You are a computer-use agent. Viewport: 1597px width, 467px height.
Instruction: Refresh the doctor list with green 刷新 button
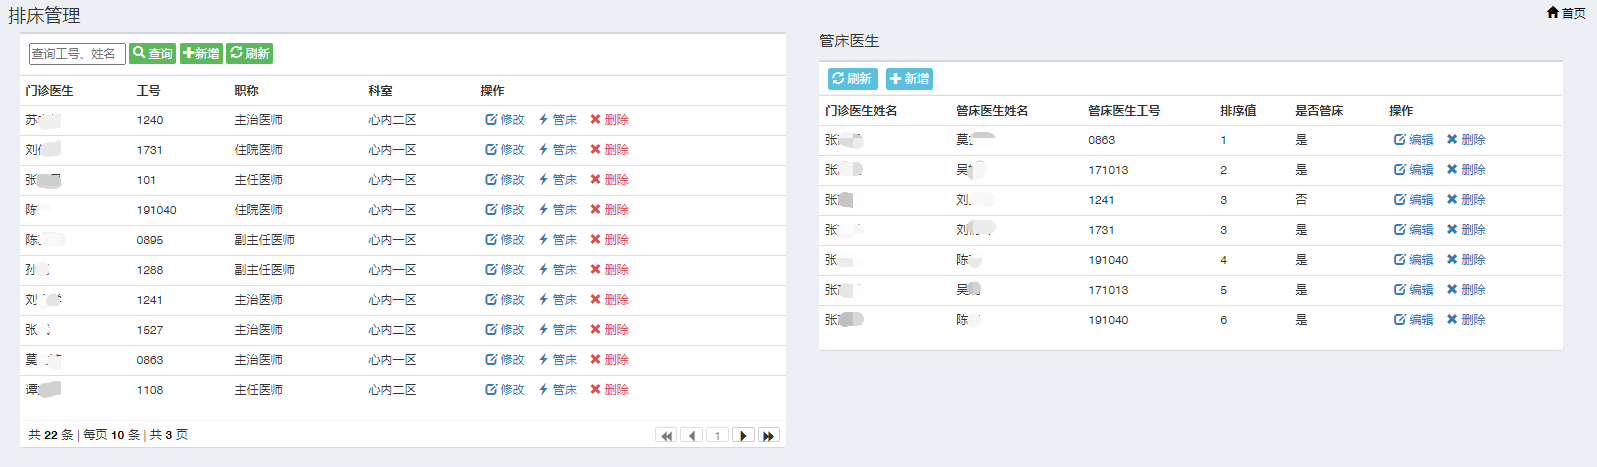[x=249, y=54]
